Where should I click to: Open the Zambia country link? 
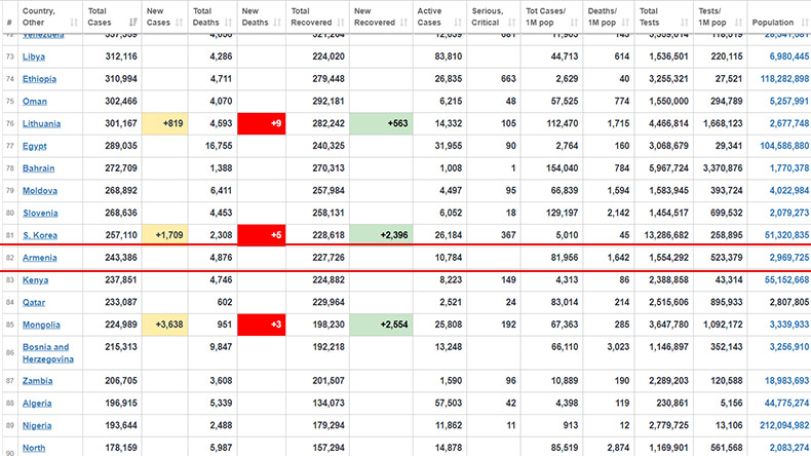37,381
